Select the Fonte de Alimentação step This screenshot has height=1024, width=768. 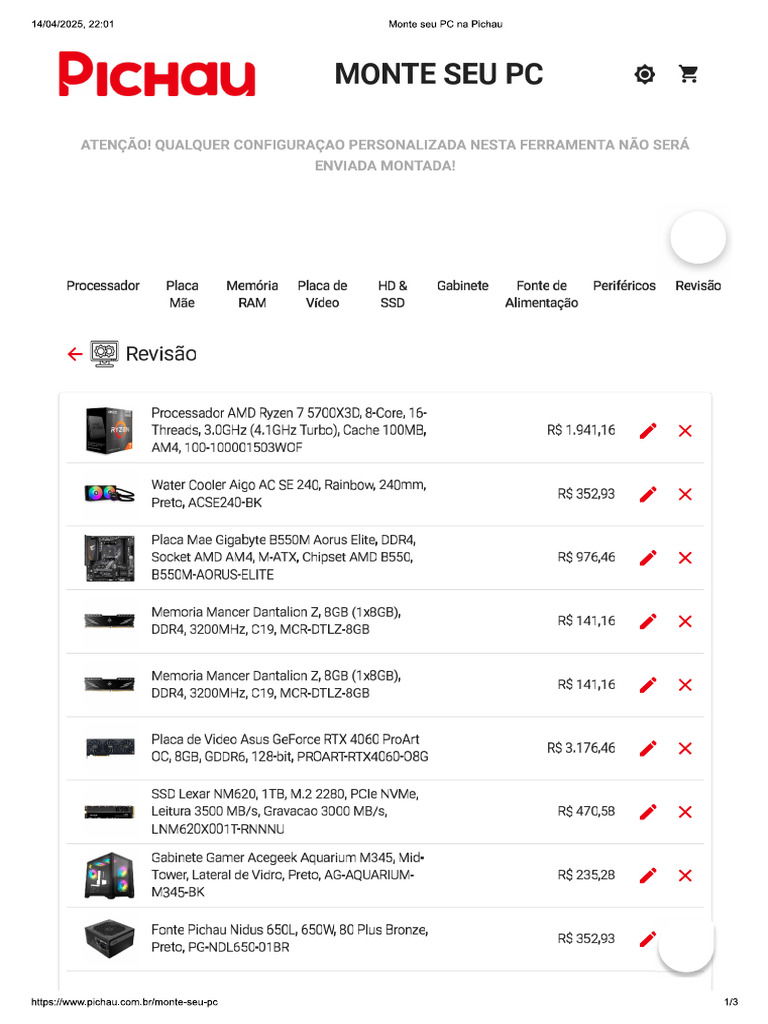[x=541, y=294]
